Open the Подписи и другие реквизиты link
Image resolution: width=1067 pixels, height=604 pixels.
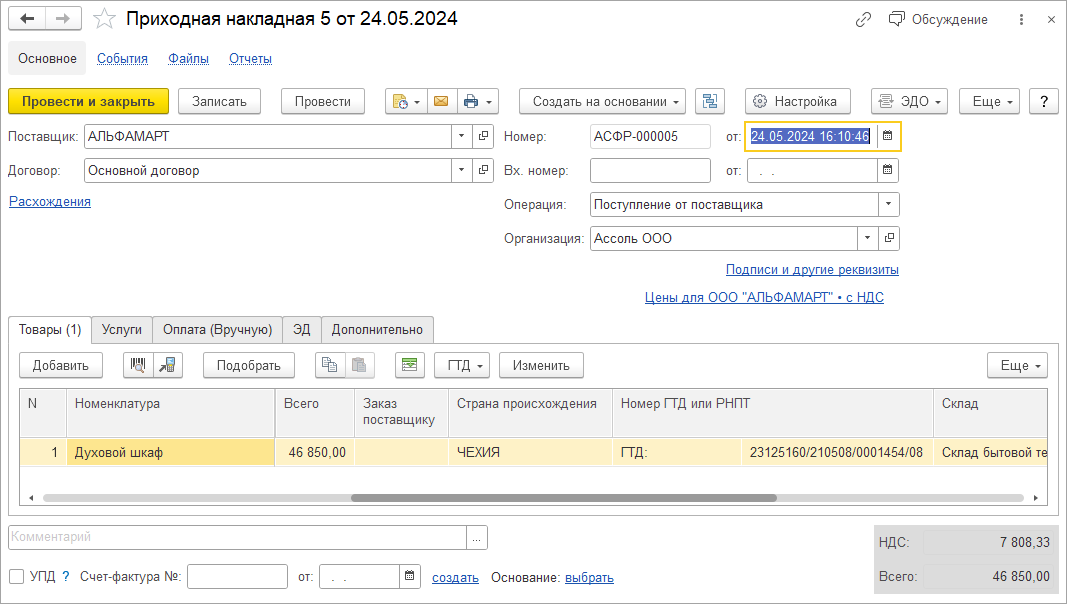[x=811, y=269]
